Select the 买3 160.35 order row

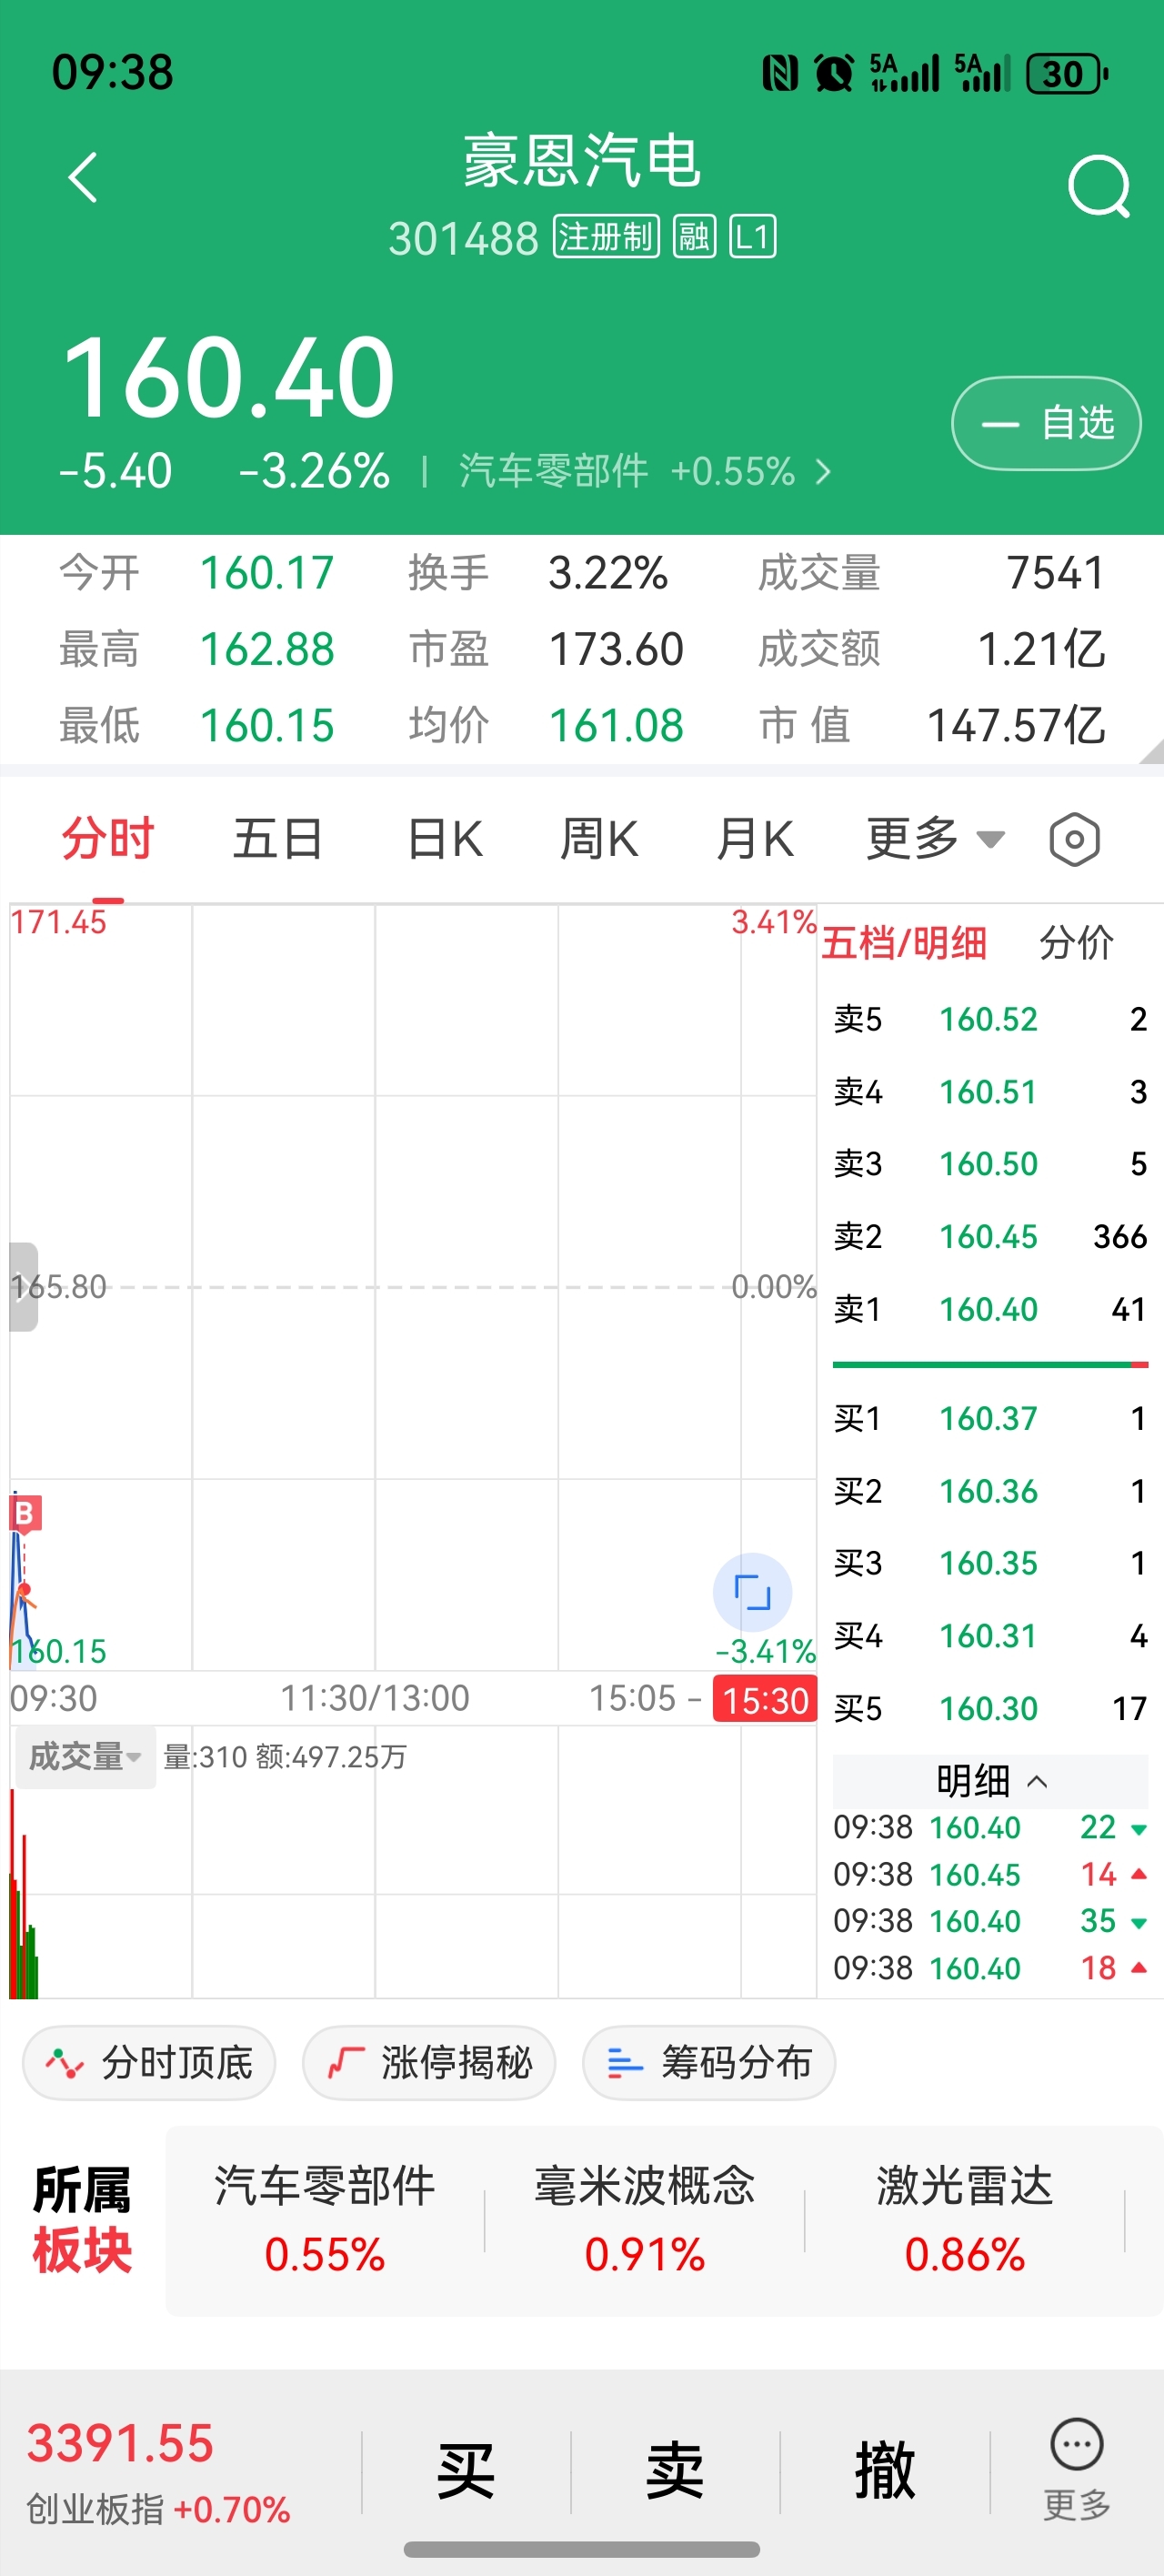[990, 1563]
